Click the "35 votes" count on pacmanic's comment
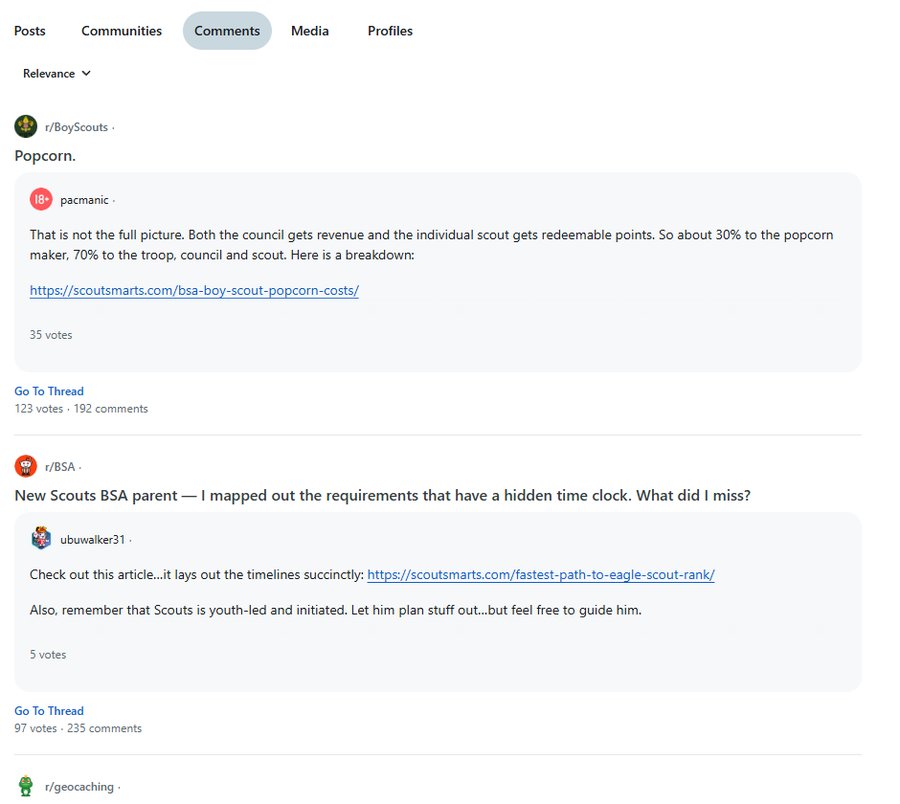The image size is (900, 804). [x=51, y=335]
